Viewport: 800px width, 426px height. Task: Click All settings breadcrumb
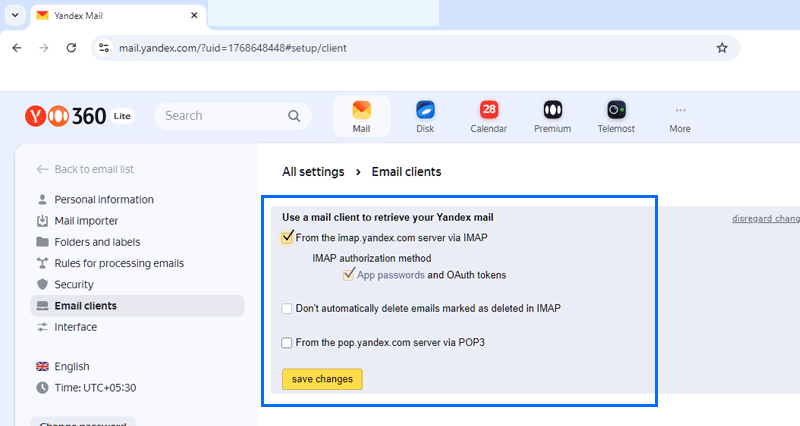tap(313, 172)
